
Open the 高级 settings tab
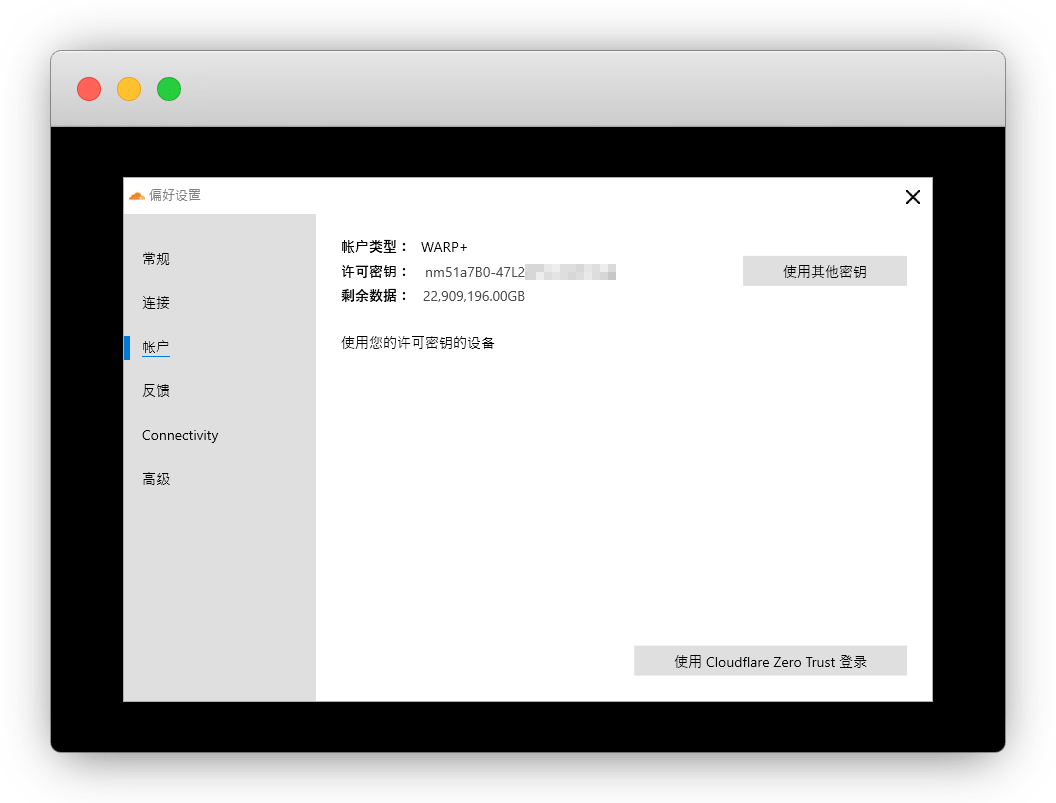[156, 479]
